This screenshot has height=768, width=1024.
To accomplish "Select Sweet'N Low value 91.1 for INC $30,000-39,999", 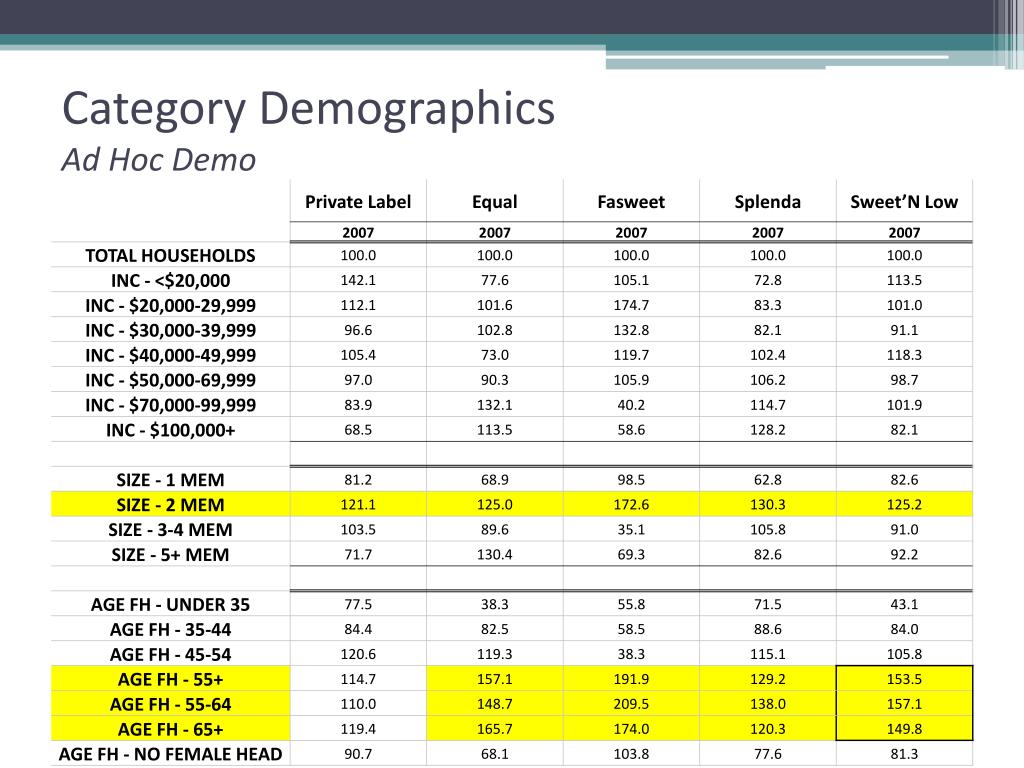I will coord(904,330).
